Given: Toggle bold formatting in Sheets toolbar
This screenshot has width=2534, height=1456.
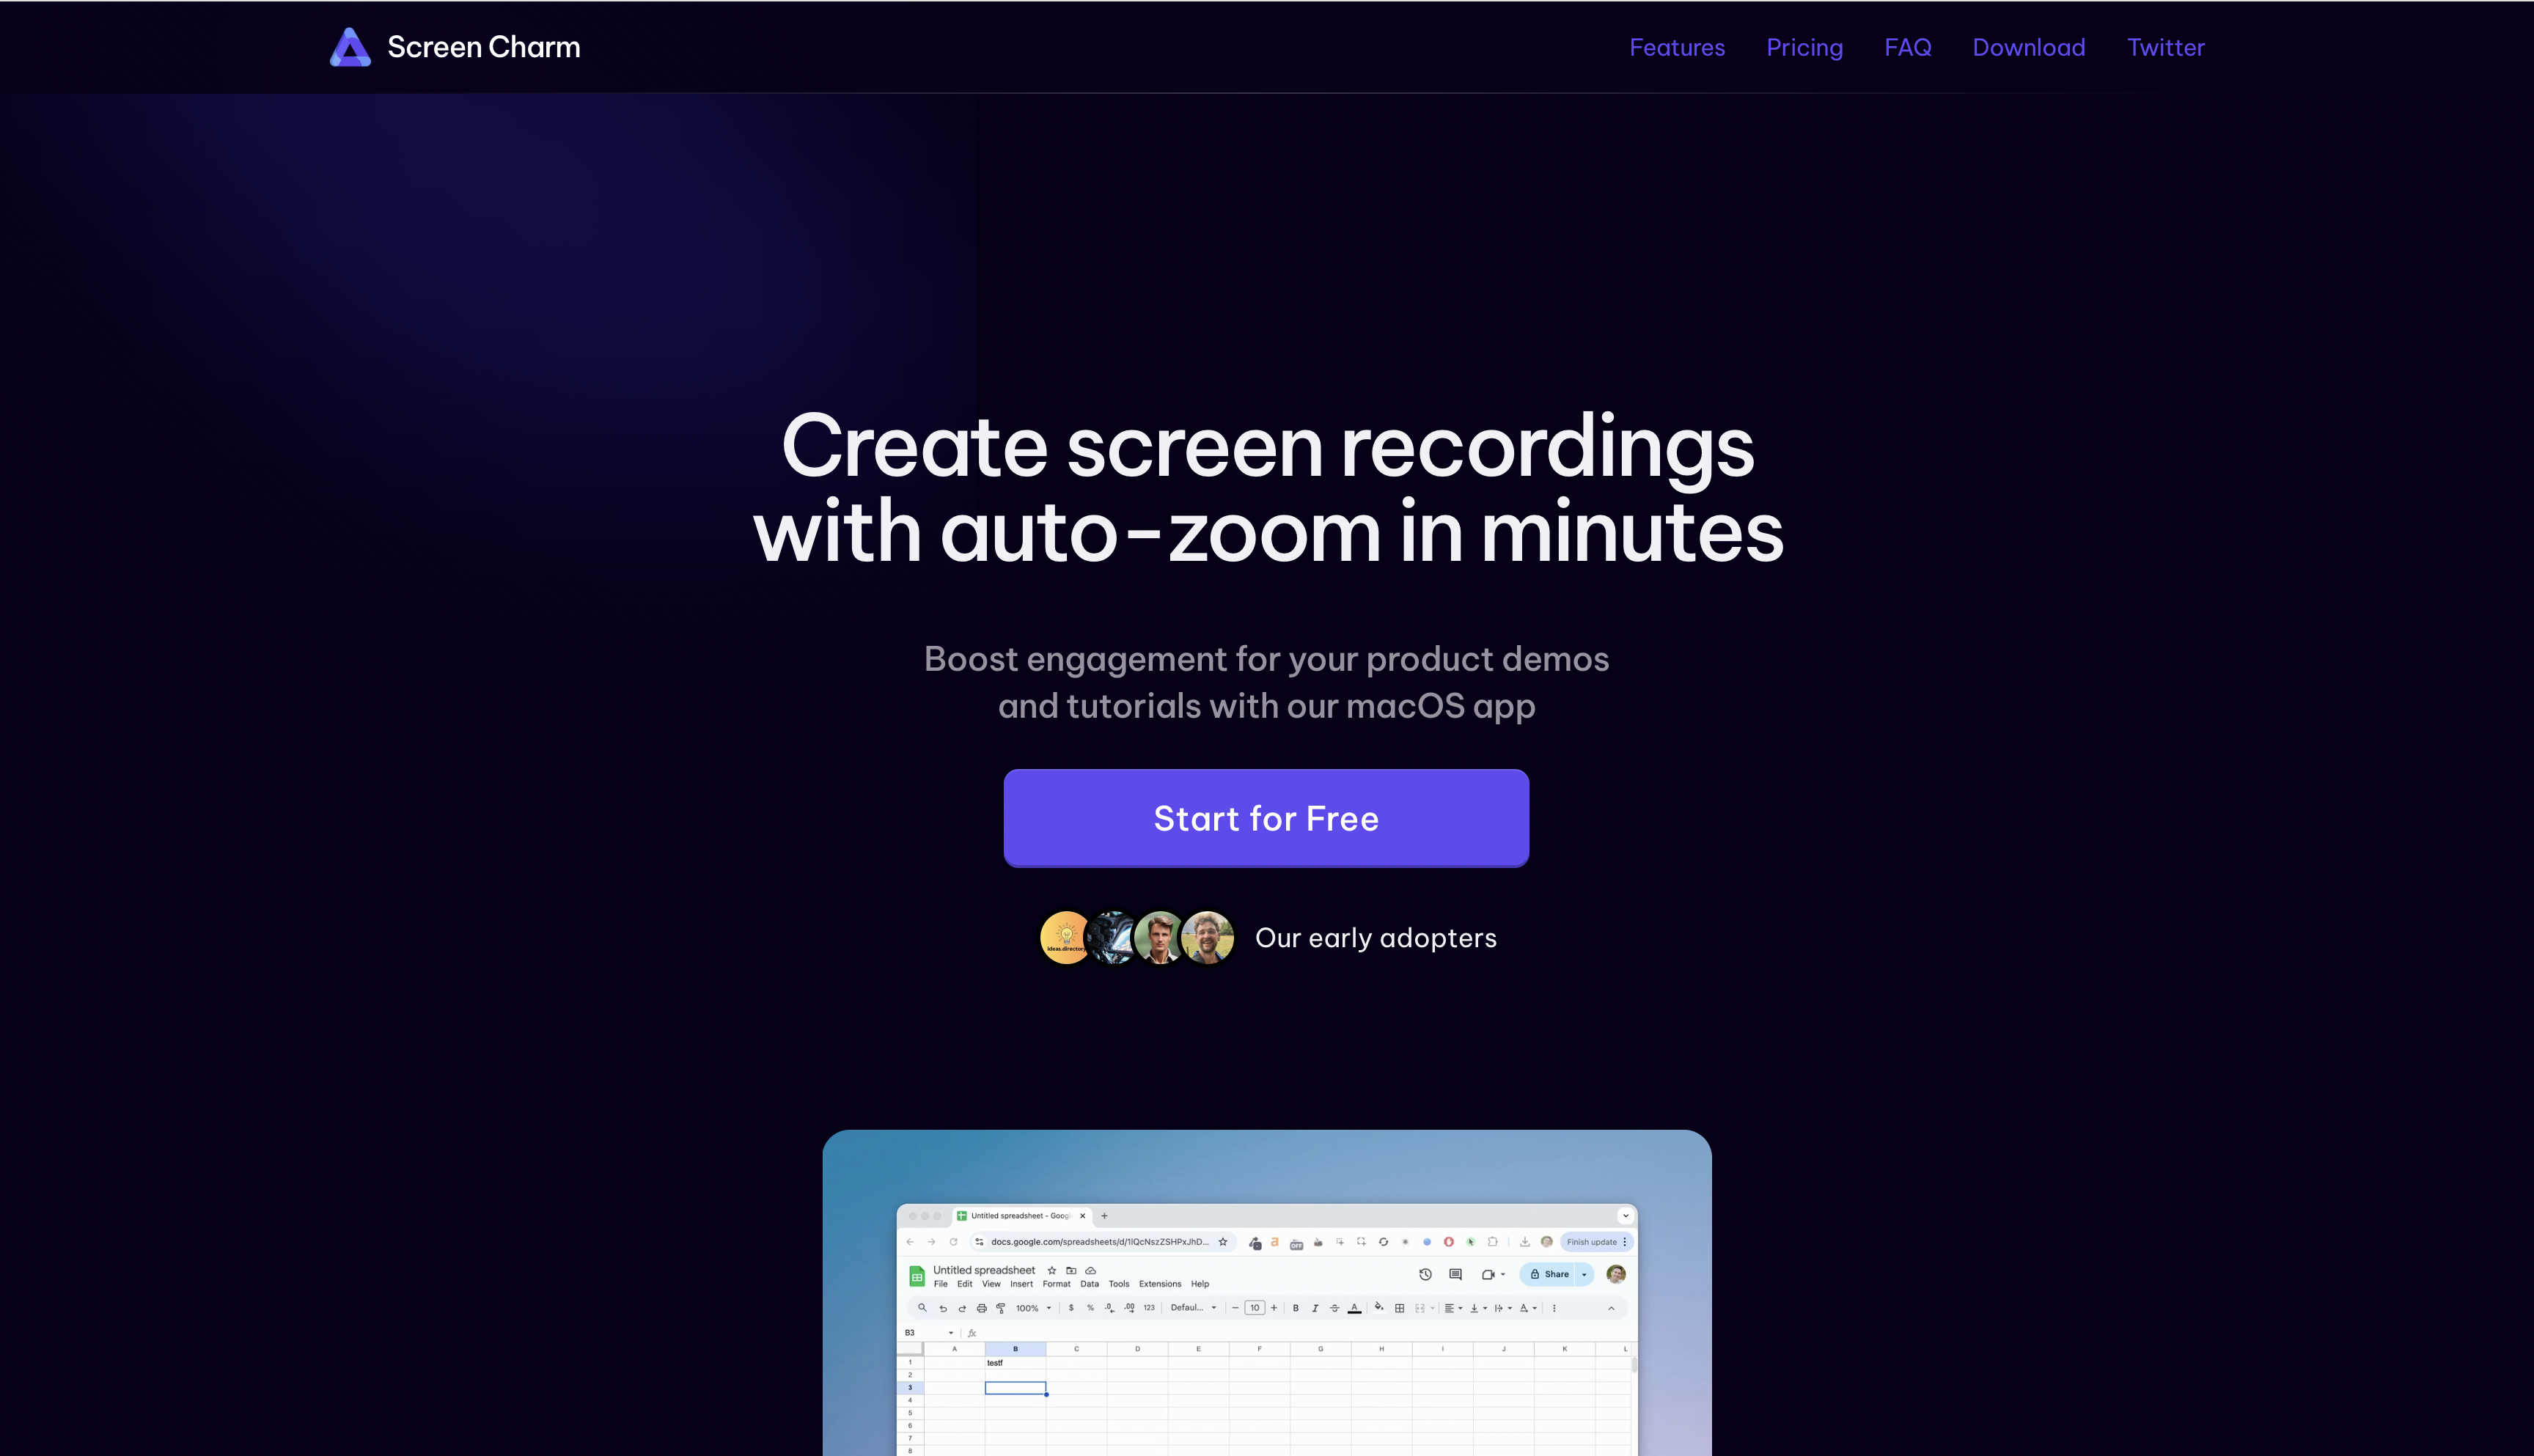Looking at the screenshot, I should point(1295,1308).
